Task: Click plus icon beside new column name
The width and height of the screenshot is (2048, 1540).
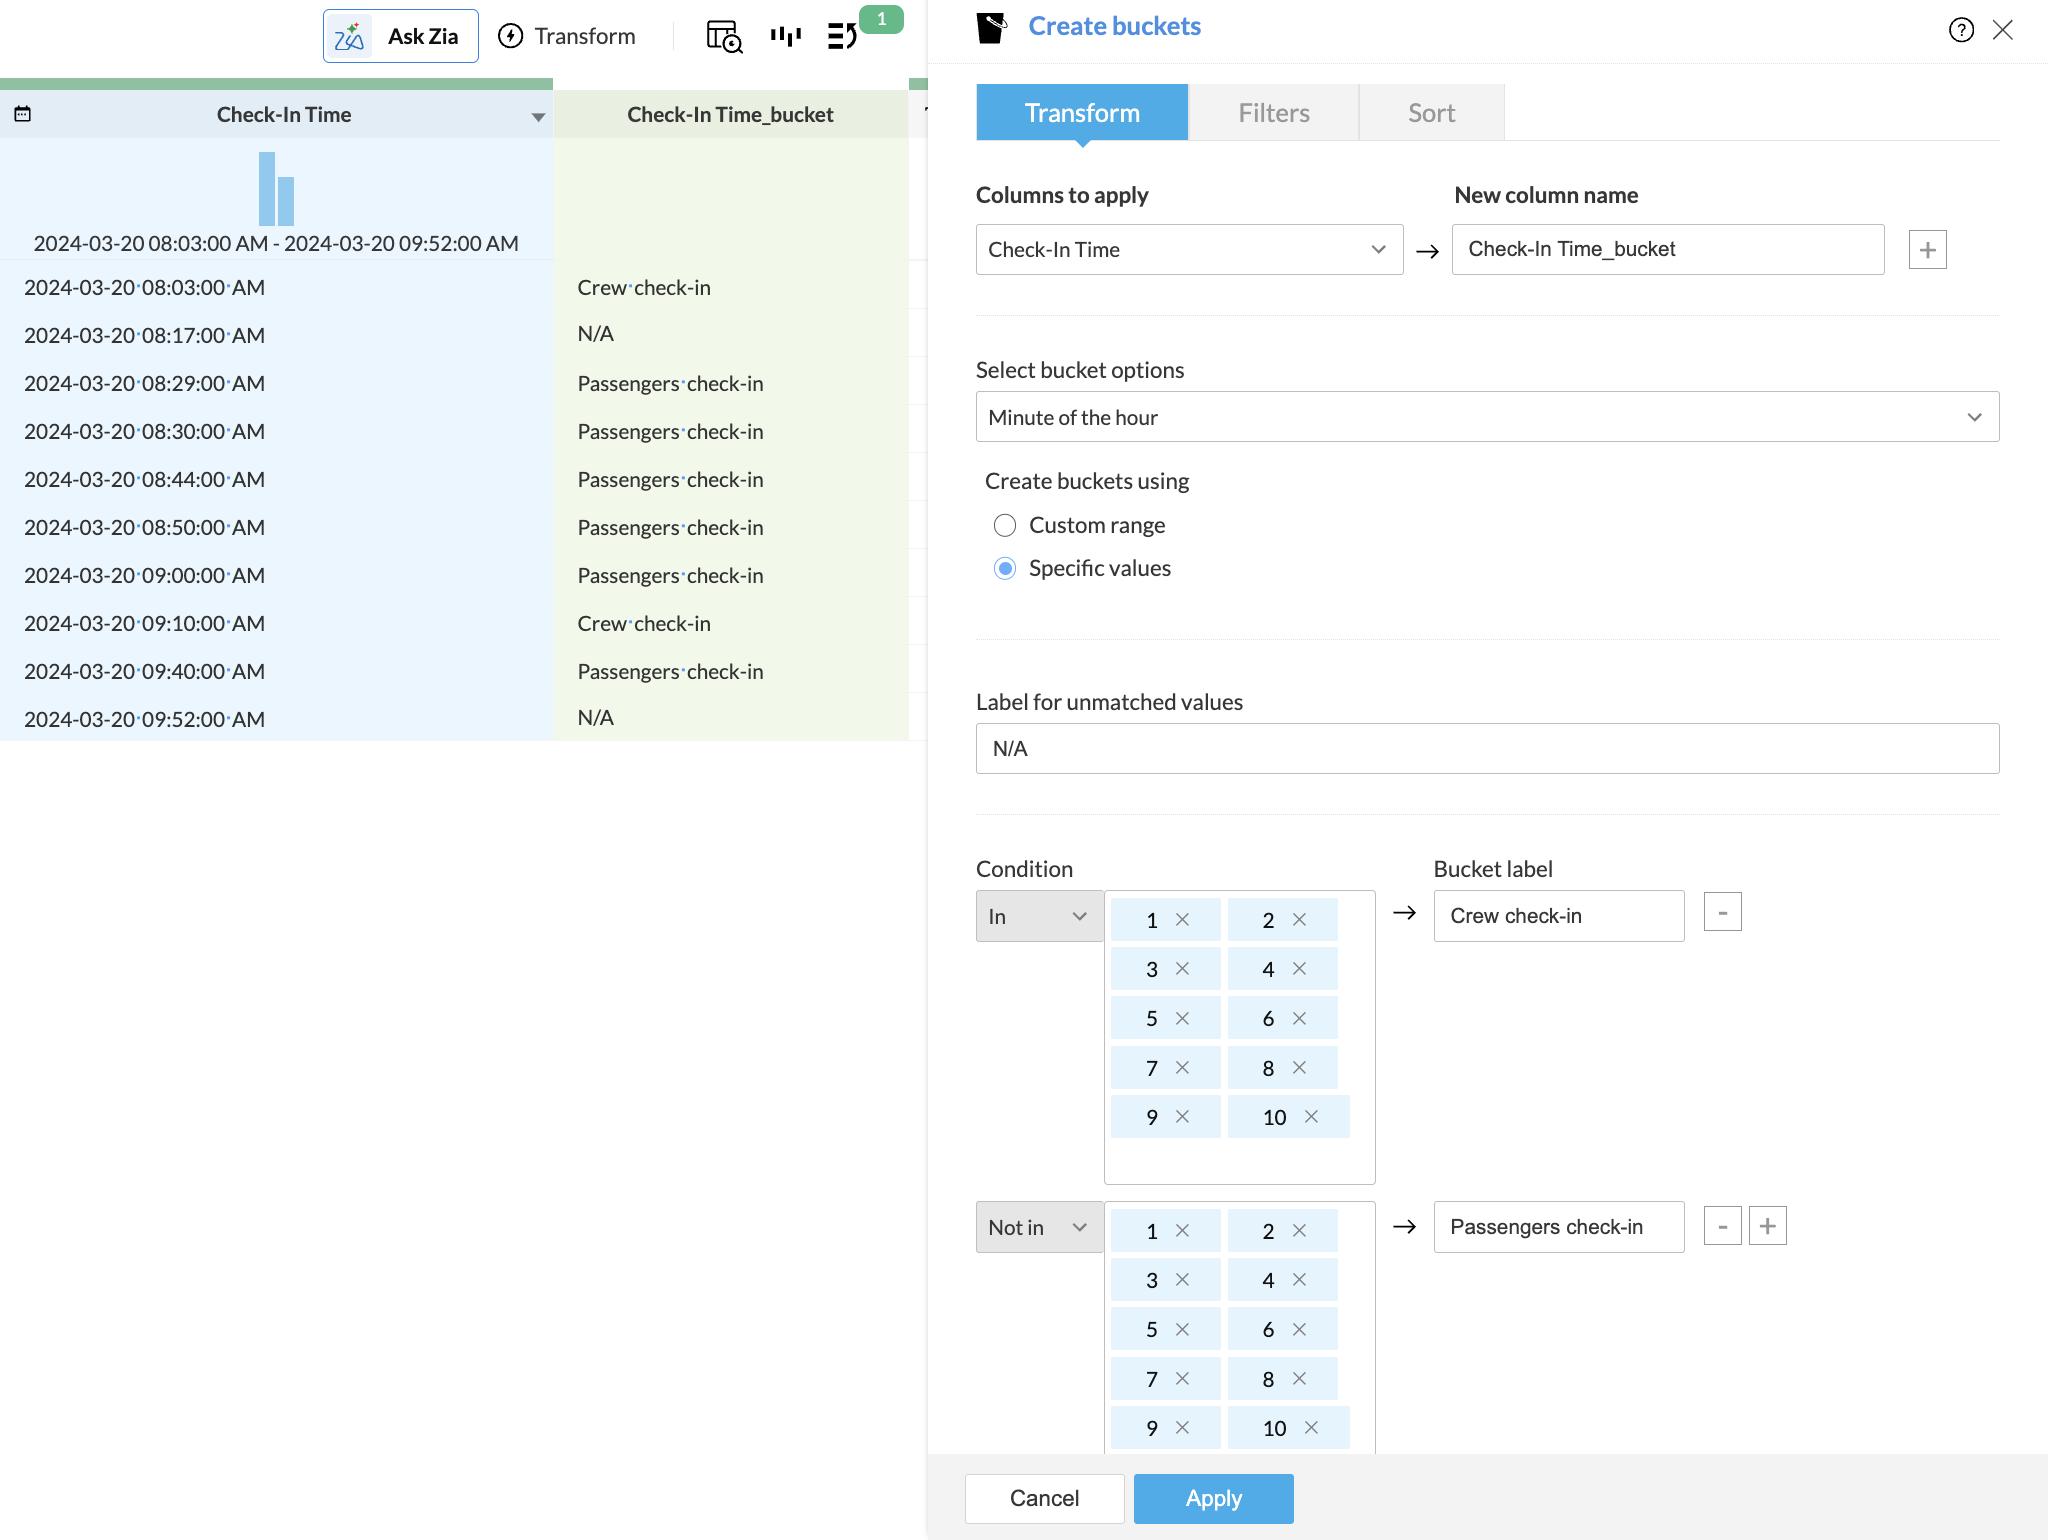Action: tap(1927, 250)
